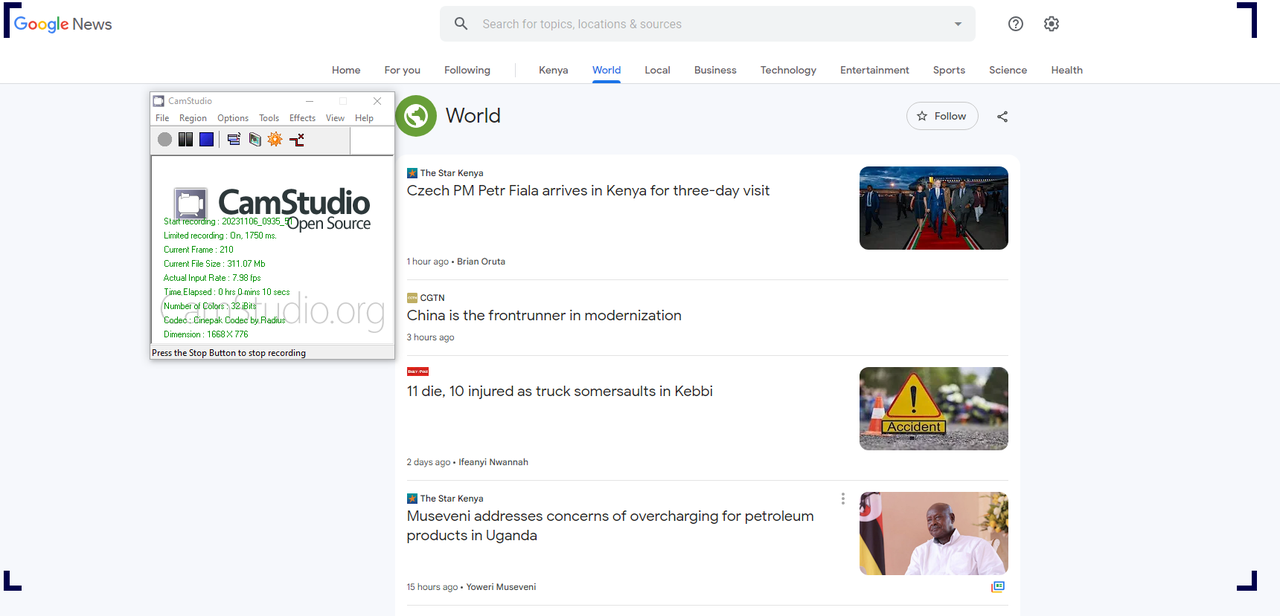Open CamStudio Options menu
This screenshot has height=616, width=1280.
(x=233, y=118)
